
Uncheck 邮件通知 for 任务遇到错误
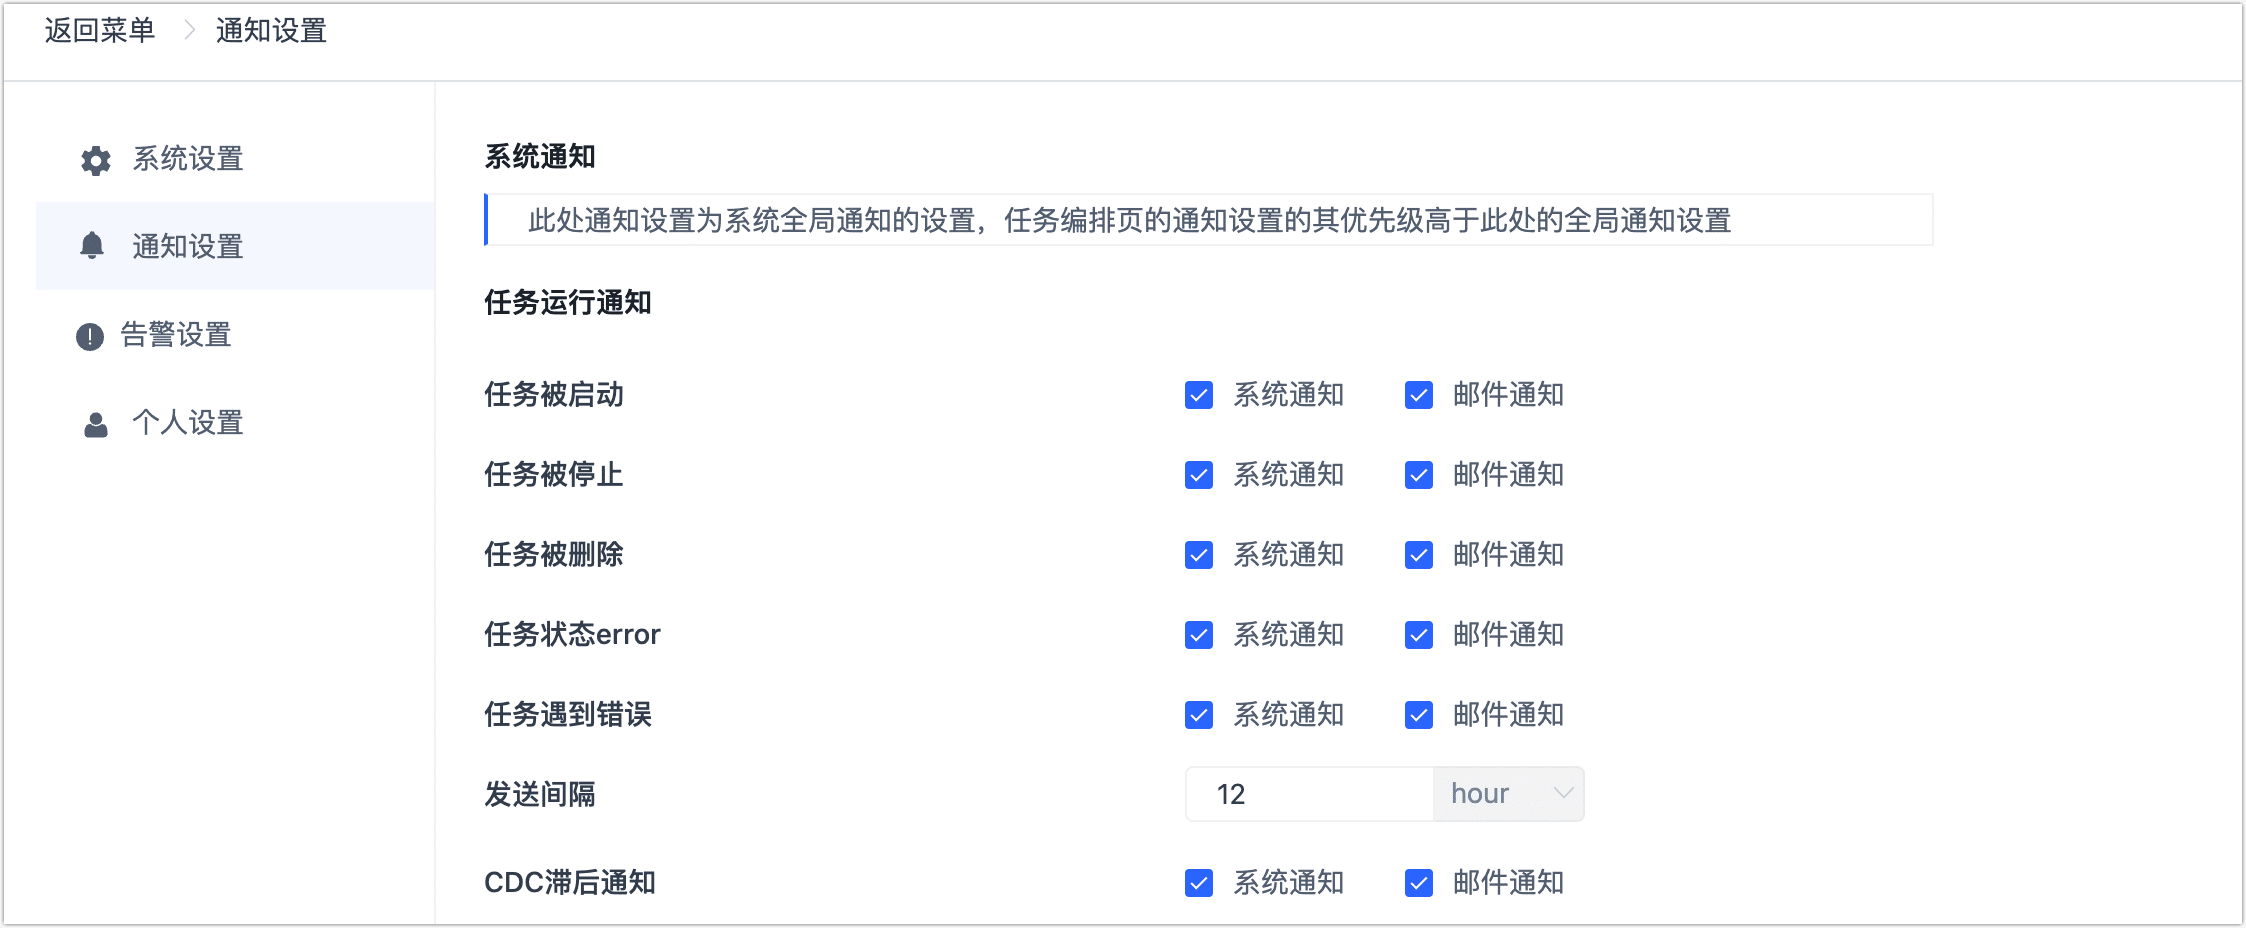[1418, 714]
